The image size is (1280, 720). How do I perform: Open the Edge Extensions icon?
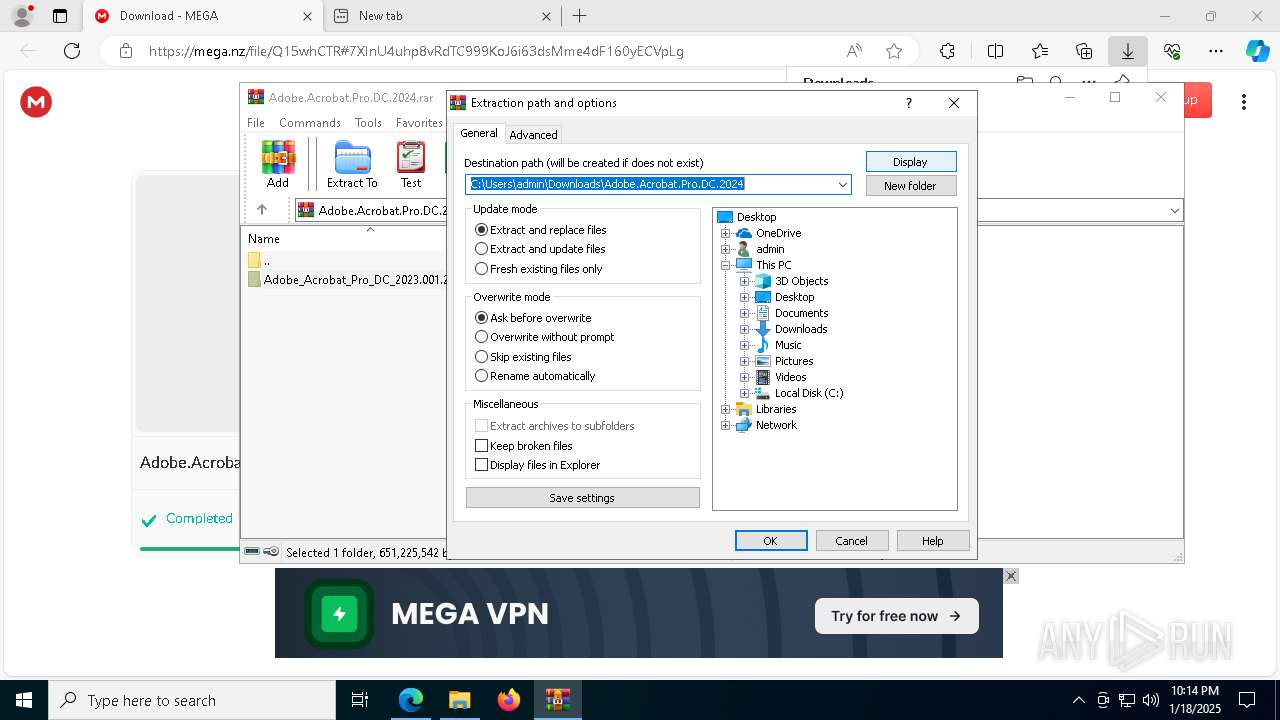(x=947, y=51)
